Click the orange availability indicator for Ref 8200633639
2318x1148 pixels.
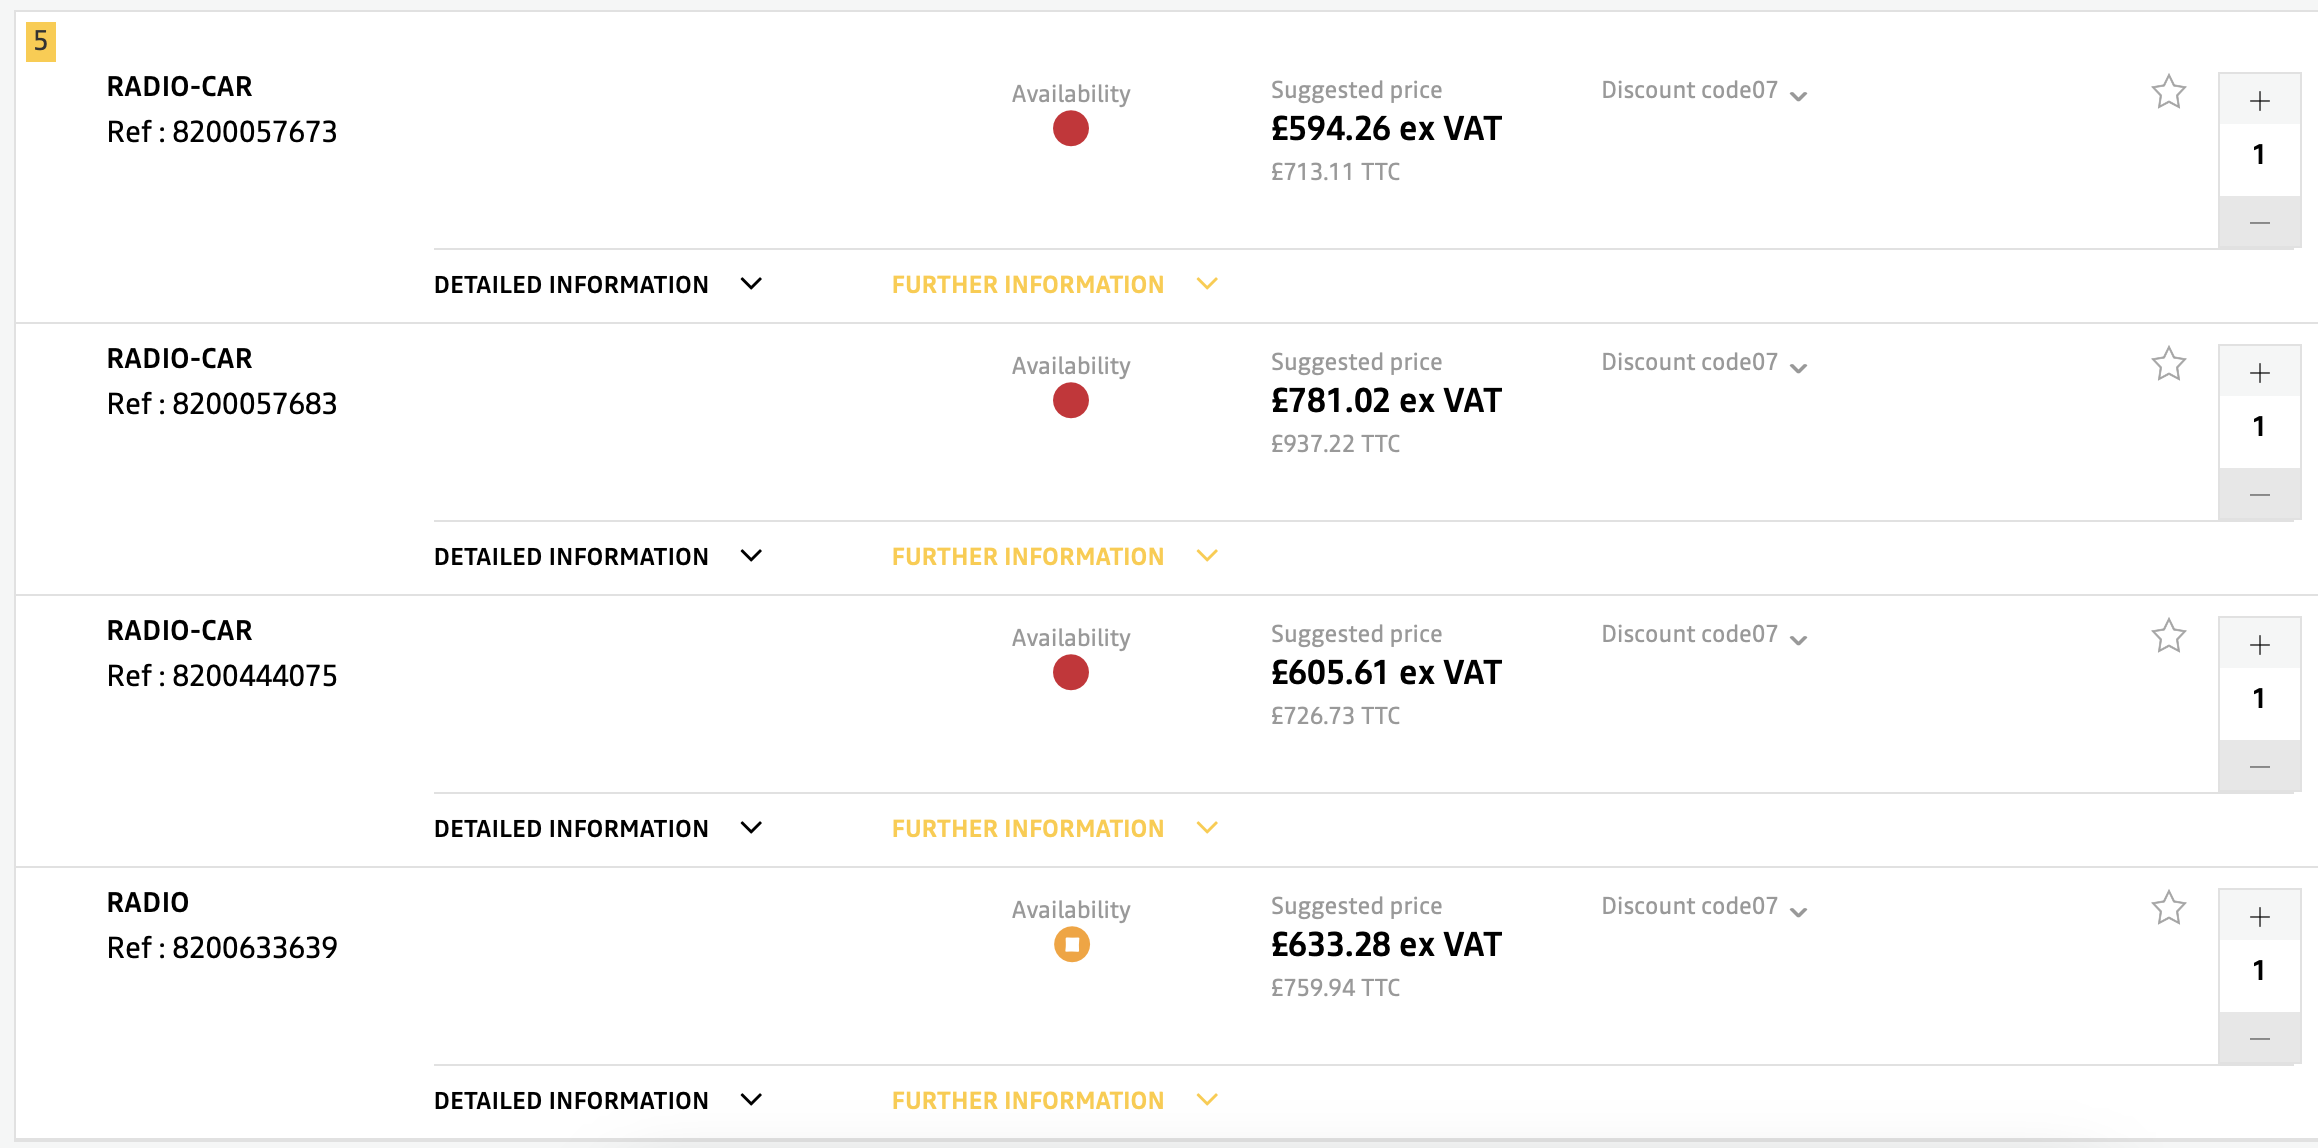click(1071, 944)
